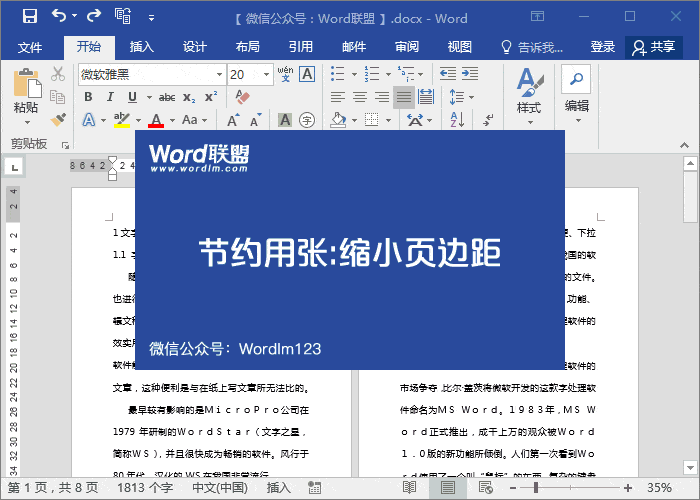Click the Sort A-Z icon
This screenshot has height=500, width=700.
point(457,120)
